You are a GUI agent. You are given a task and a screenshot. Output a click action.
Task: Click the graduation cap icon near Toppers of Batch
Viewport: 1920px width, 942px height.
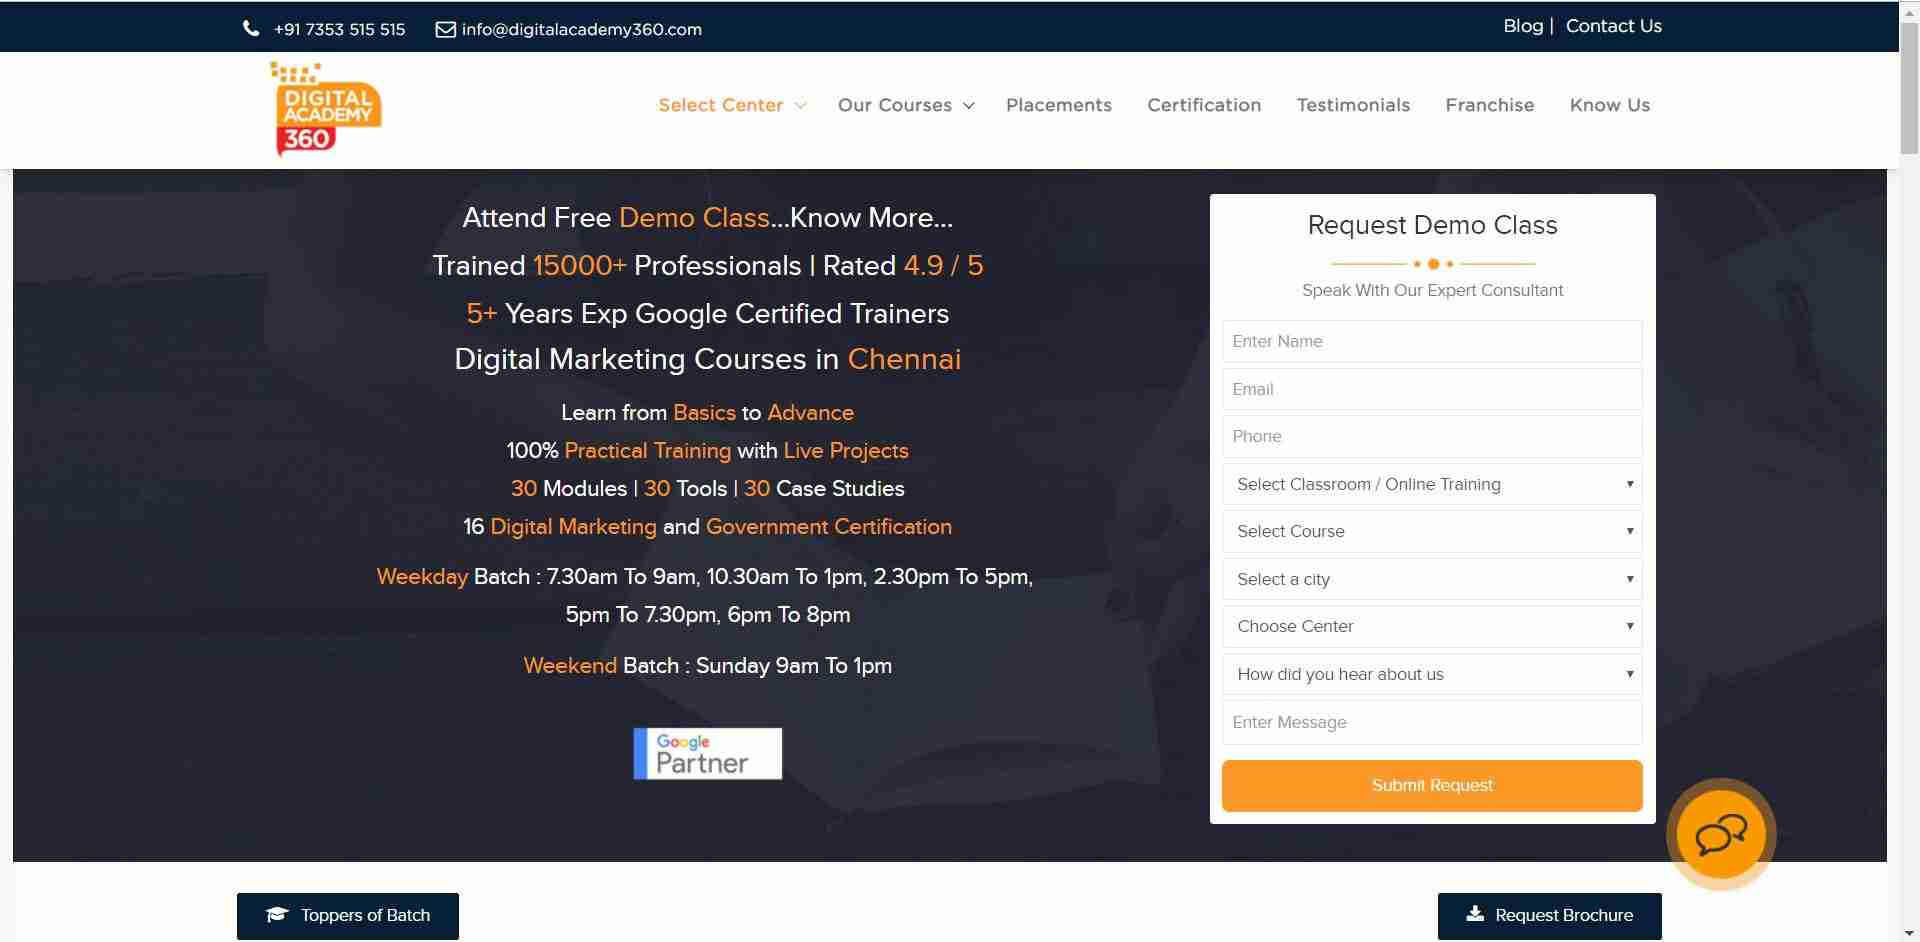click(x=277, y=914)
